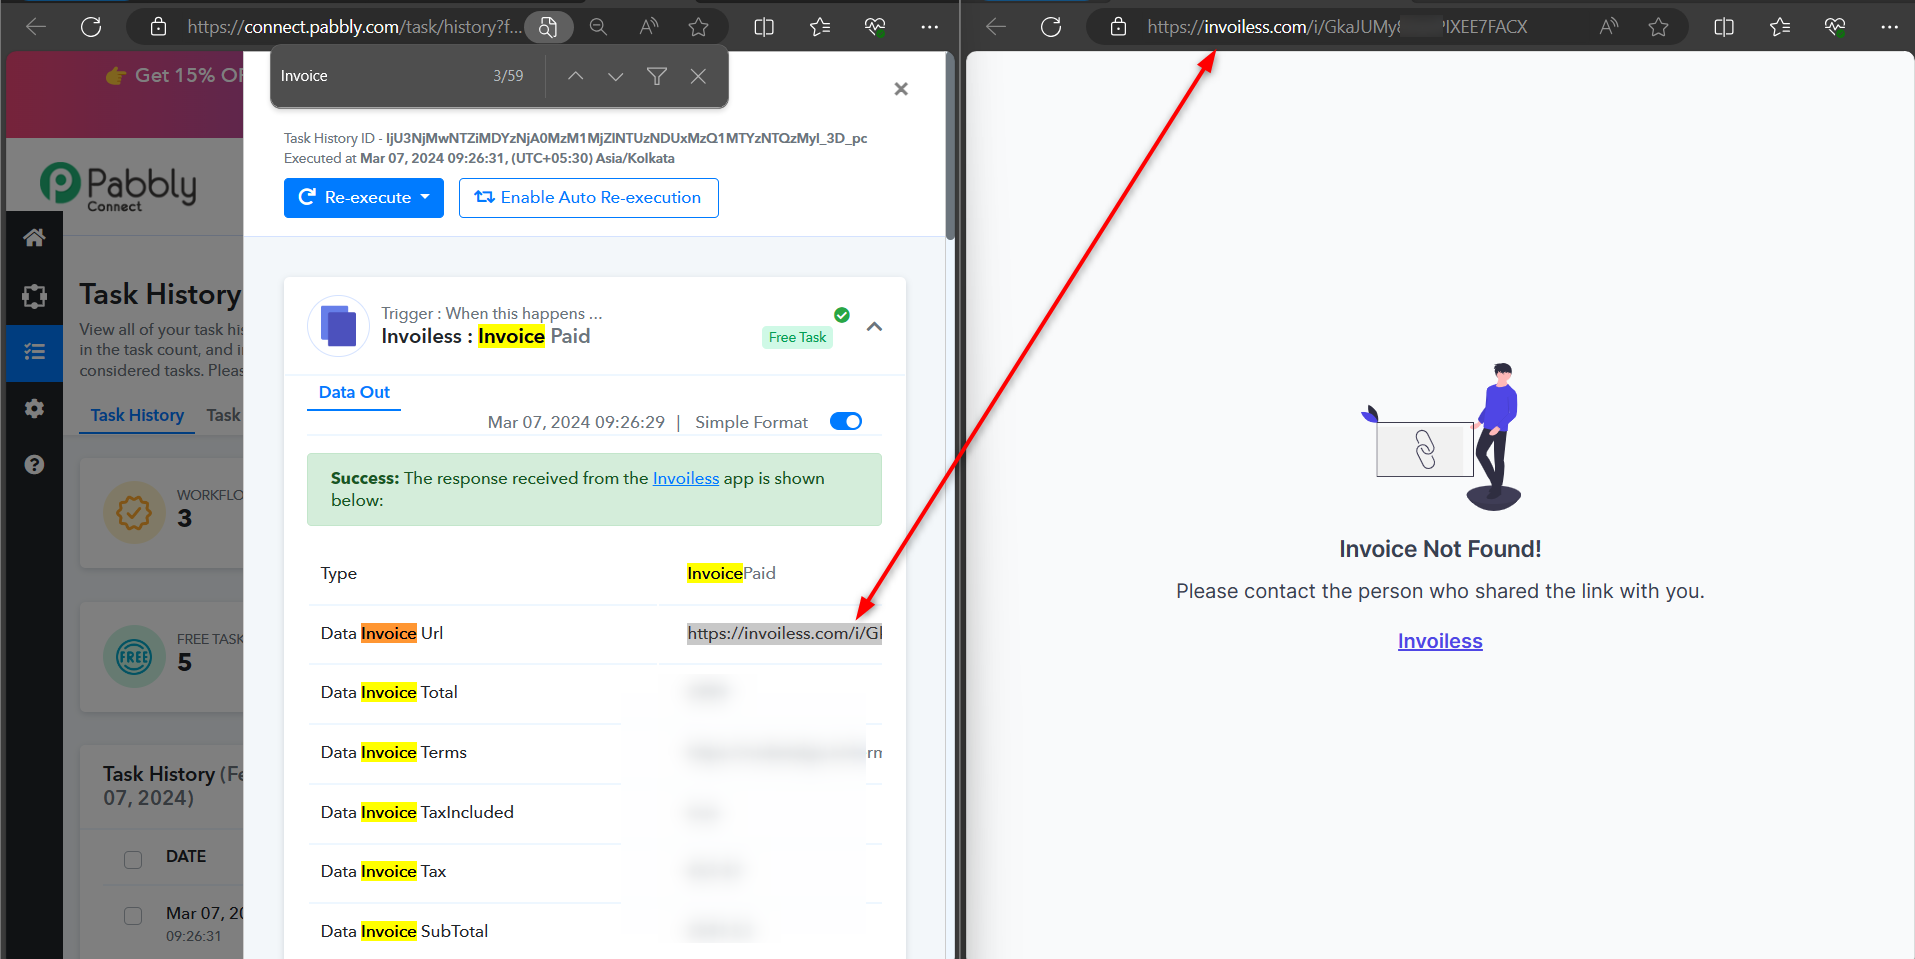Viewport: 1915px width, 959px height.
Task: Click the invoiless.com address bar URL
Action: click(1337, 27)
